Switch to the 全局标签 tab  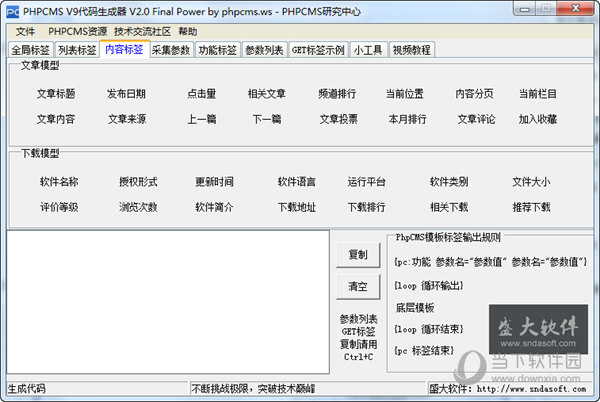point(31,50)
